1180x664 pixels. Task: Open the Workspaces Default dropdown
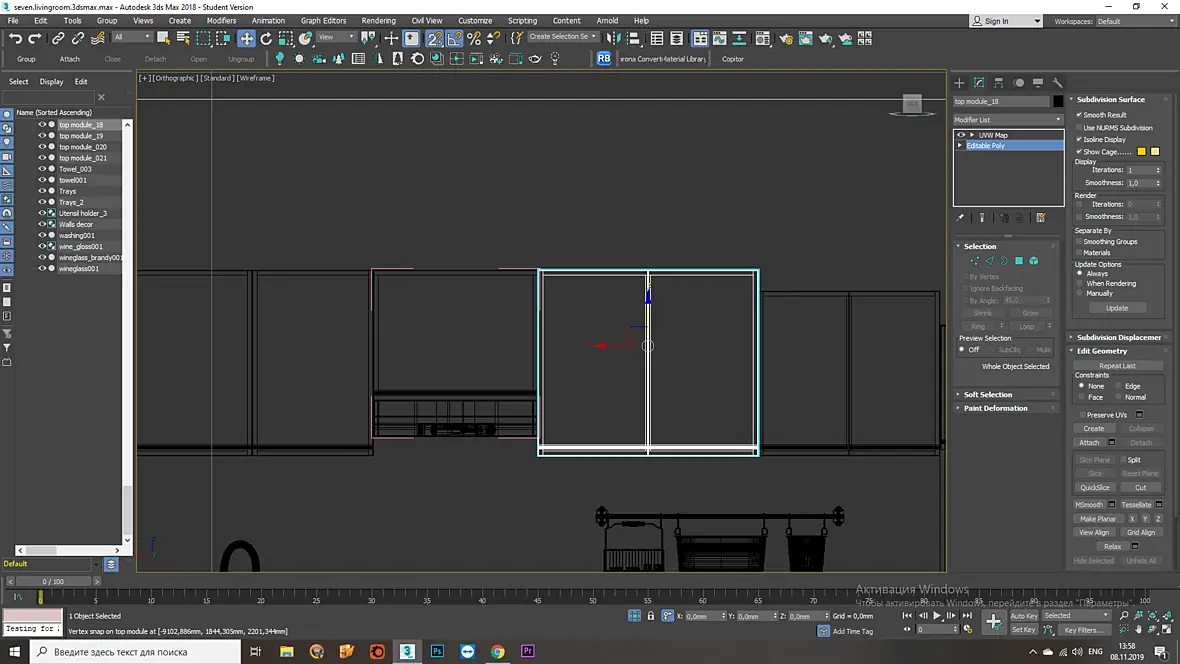pos(1133,21)
